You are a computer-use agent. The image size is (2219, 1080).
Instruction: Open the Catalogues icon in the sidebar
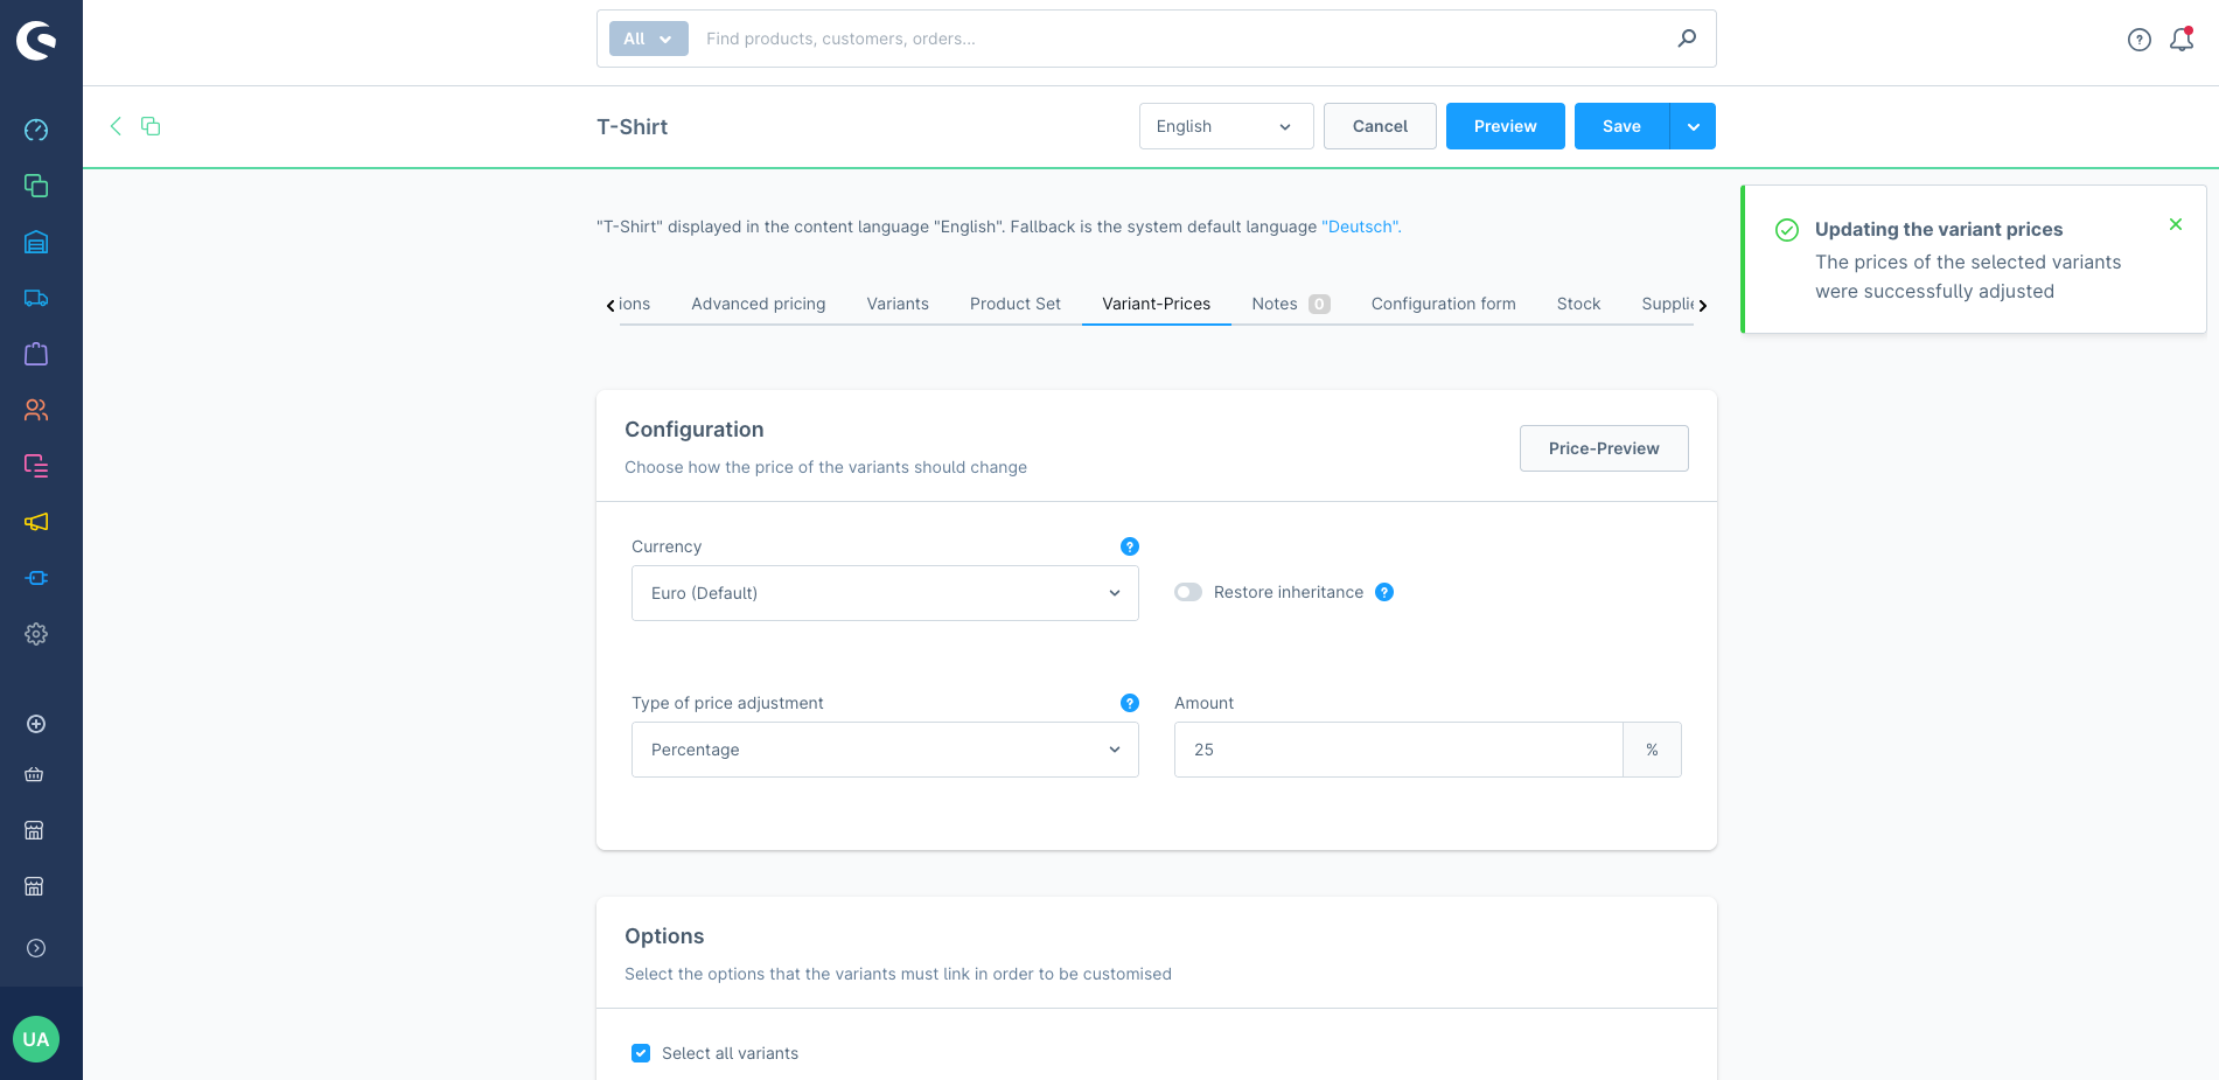click(36, 186)
